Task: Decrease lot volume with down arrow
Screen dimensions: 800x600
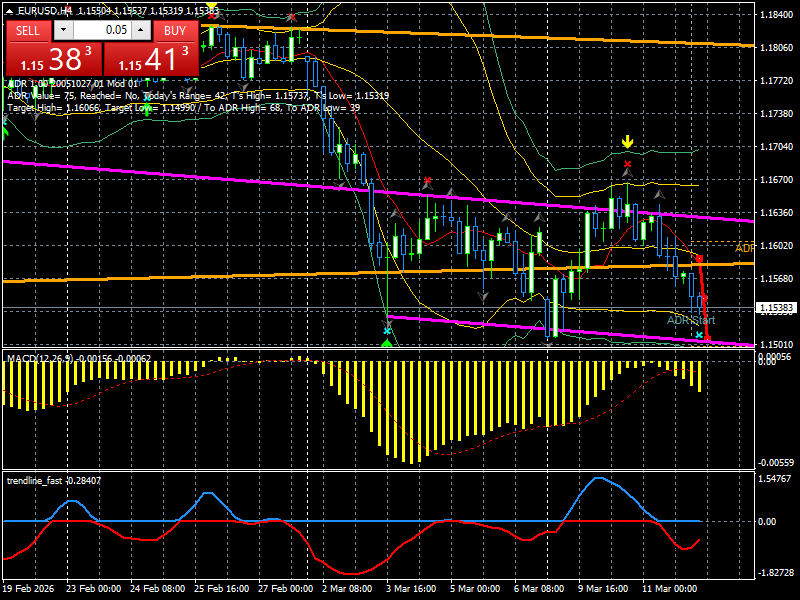Action: point(63,30)
